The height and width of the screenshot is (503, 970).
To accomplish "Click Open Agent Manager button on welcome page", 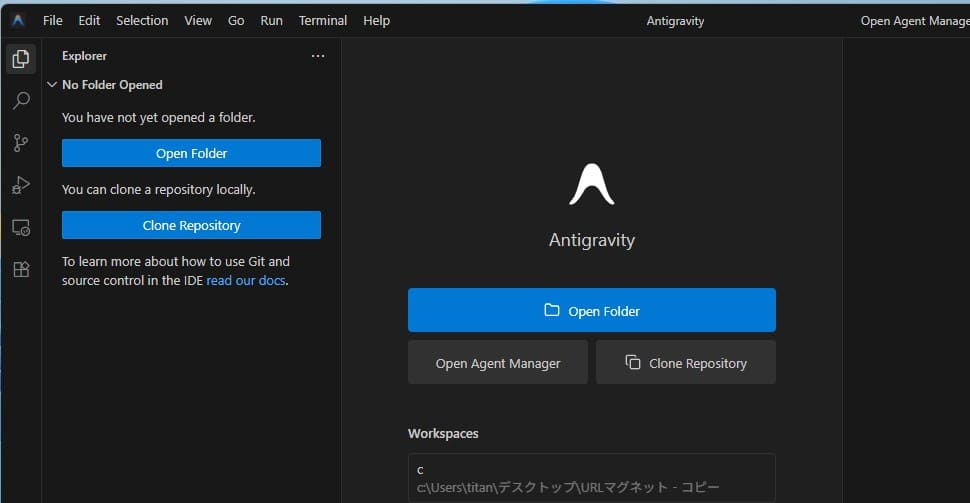I will (497, 363).
